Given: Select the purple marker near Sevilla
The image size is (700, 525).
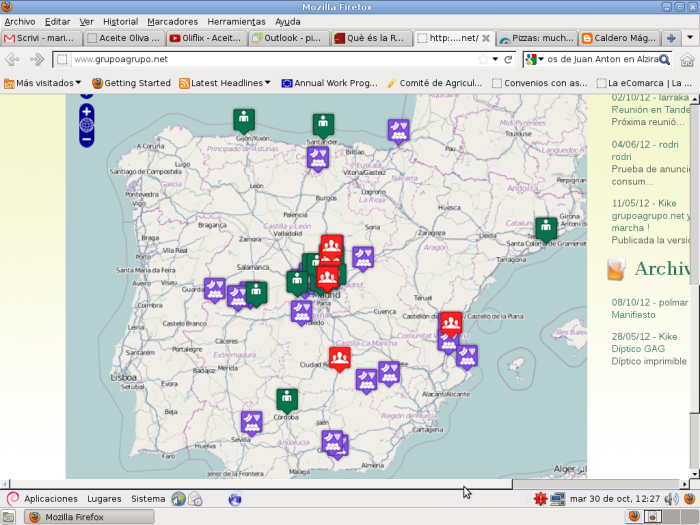Looking at the screenshot, I should click(251, 423).
